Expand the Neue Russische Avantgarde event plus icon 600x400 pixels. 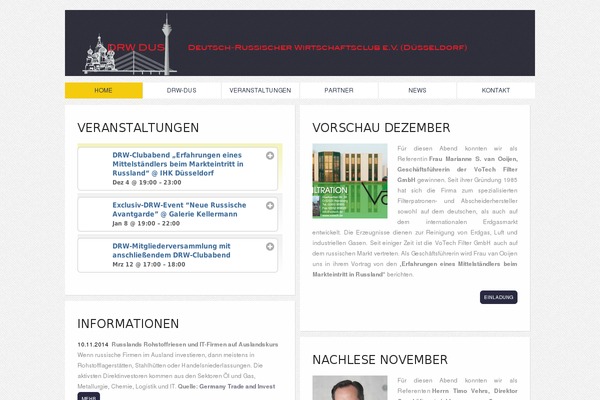270,206
